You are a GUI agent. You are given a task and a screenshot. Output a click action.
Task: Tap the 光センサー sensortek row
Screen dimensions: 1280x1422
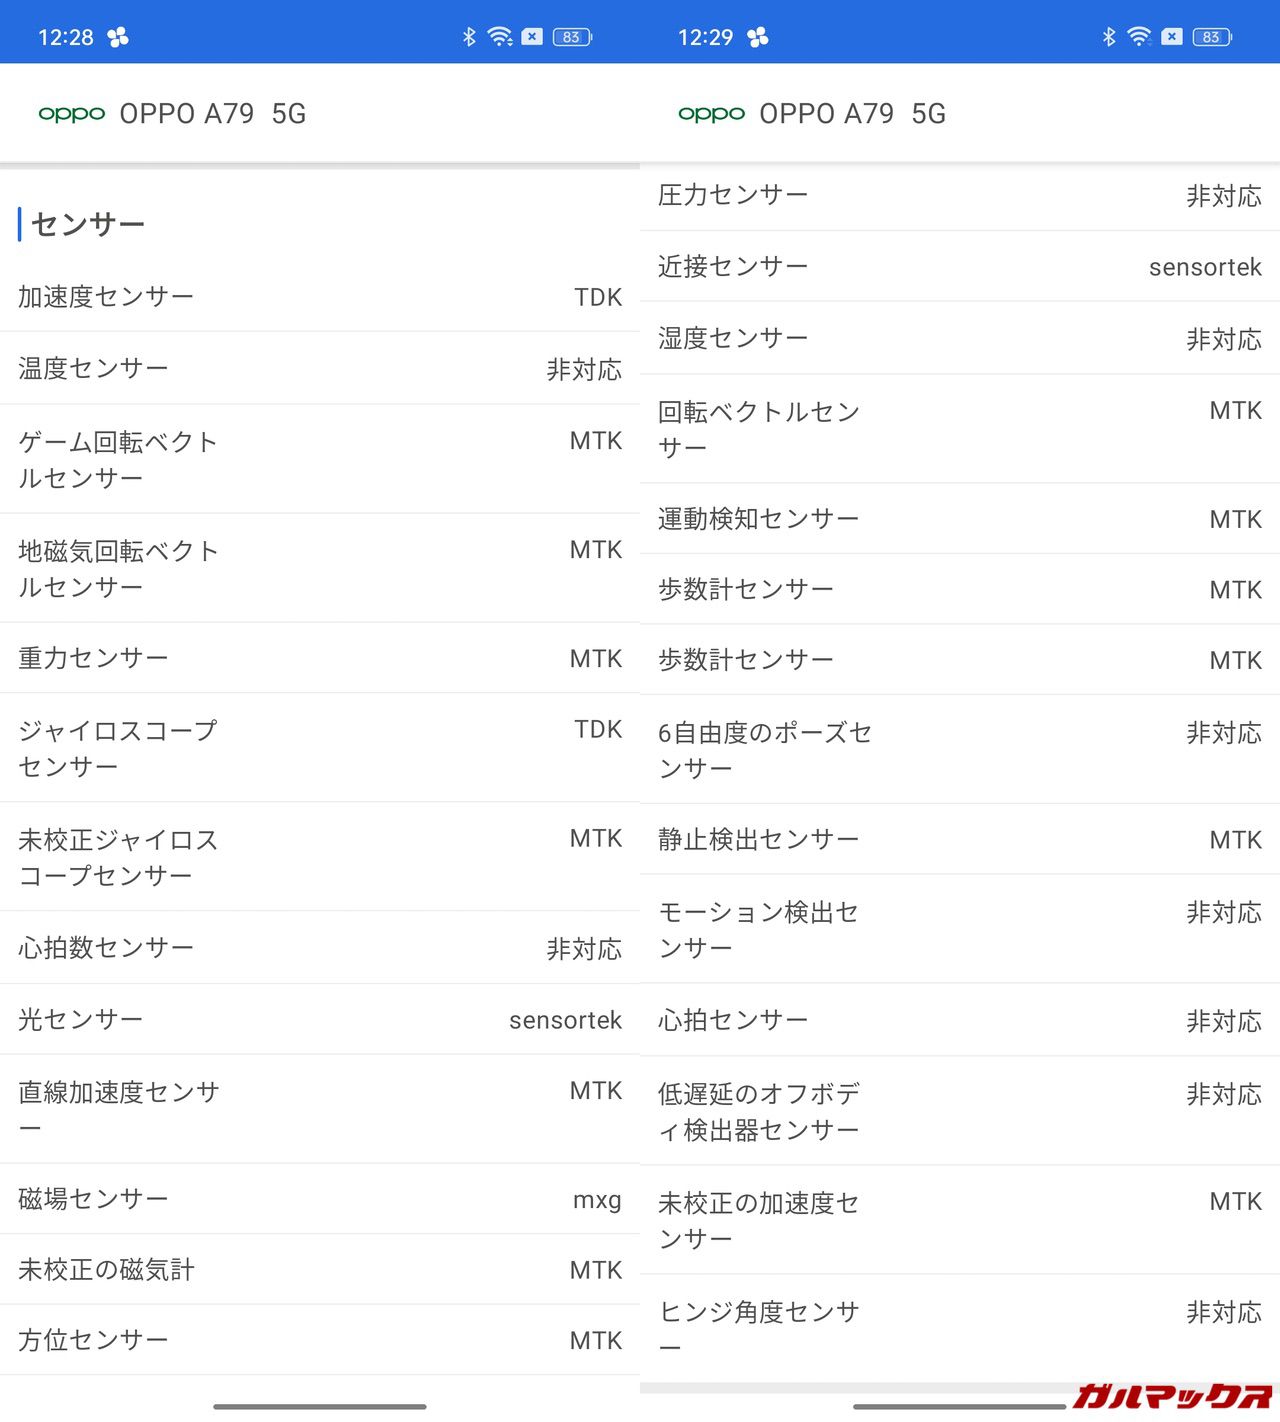(320, 1020)
